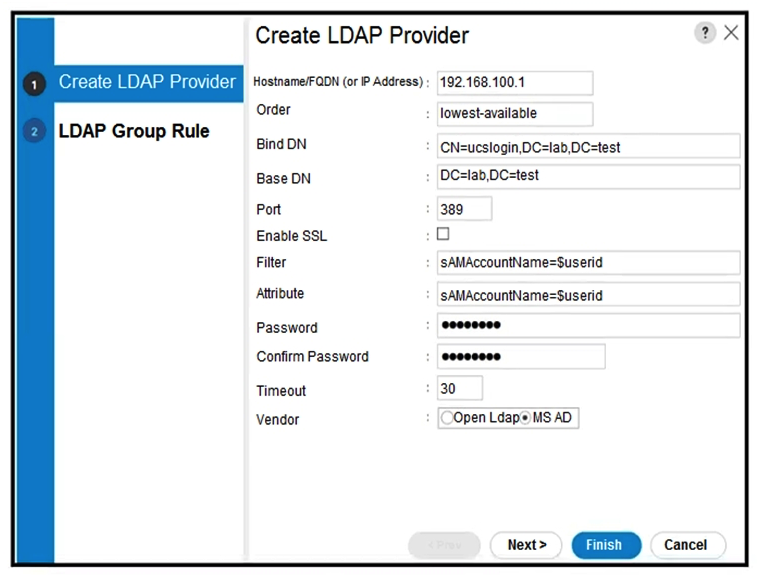Enable the SSL checkbox
Image resolution: width=758 pixels, height=576 pixels.
pos(443,234)
